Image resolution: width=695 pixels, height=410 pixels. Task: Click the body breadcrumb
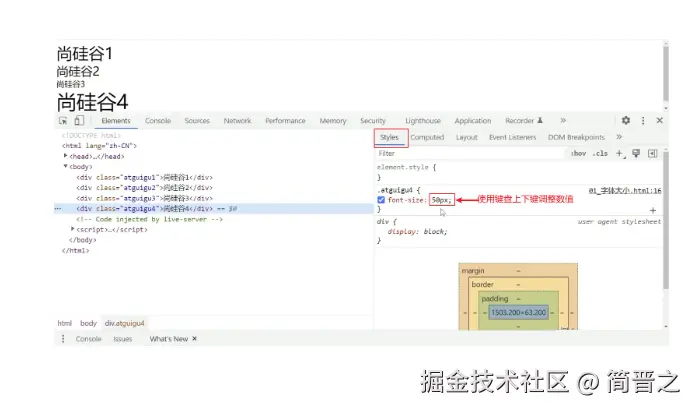pyautogui.click(x=88, y=323)
